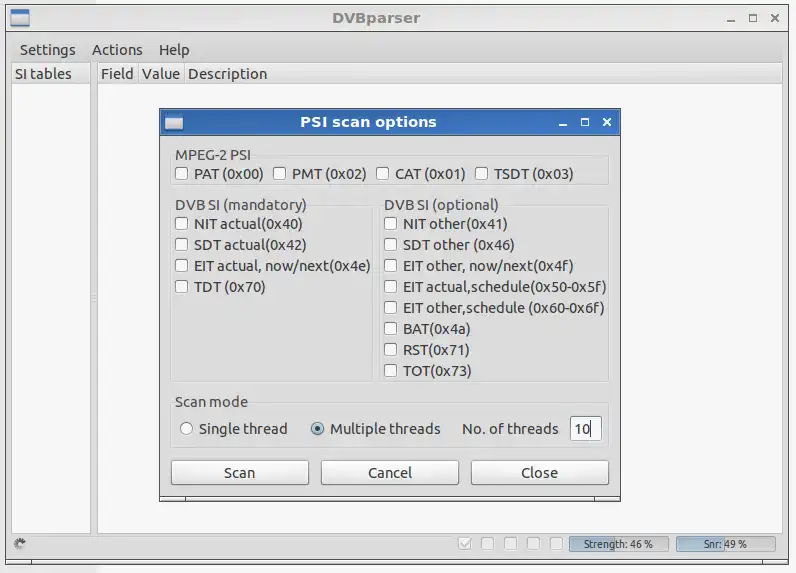
Task: Enable the BAT(0x4a) checkbox
Action: (x=390, y=328)
